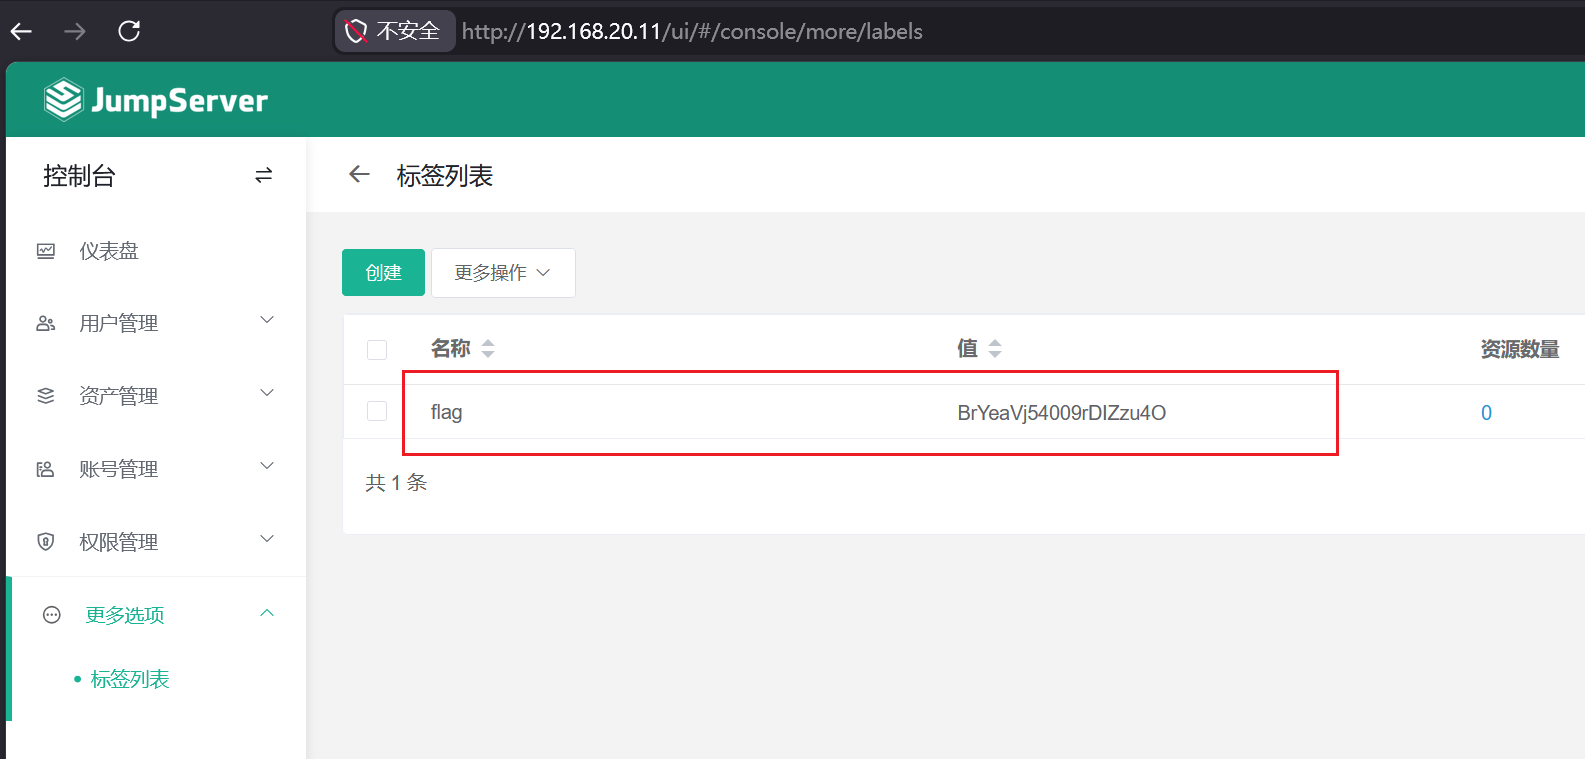Expand the 用户管理 menu
The image size is (1585, 759).
click(155, 323)
